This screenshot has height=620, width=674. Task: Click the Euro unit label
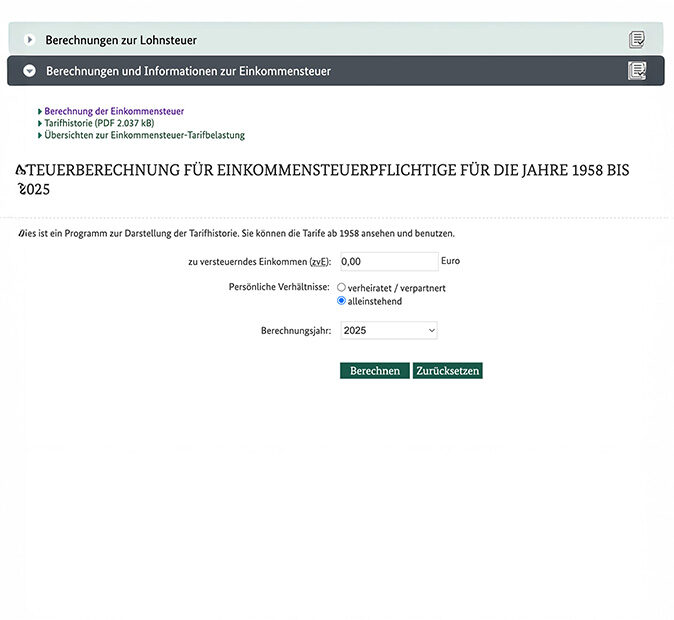pos(450,261)
